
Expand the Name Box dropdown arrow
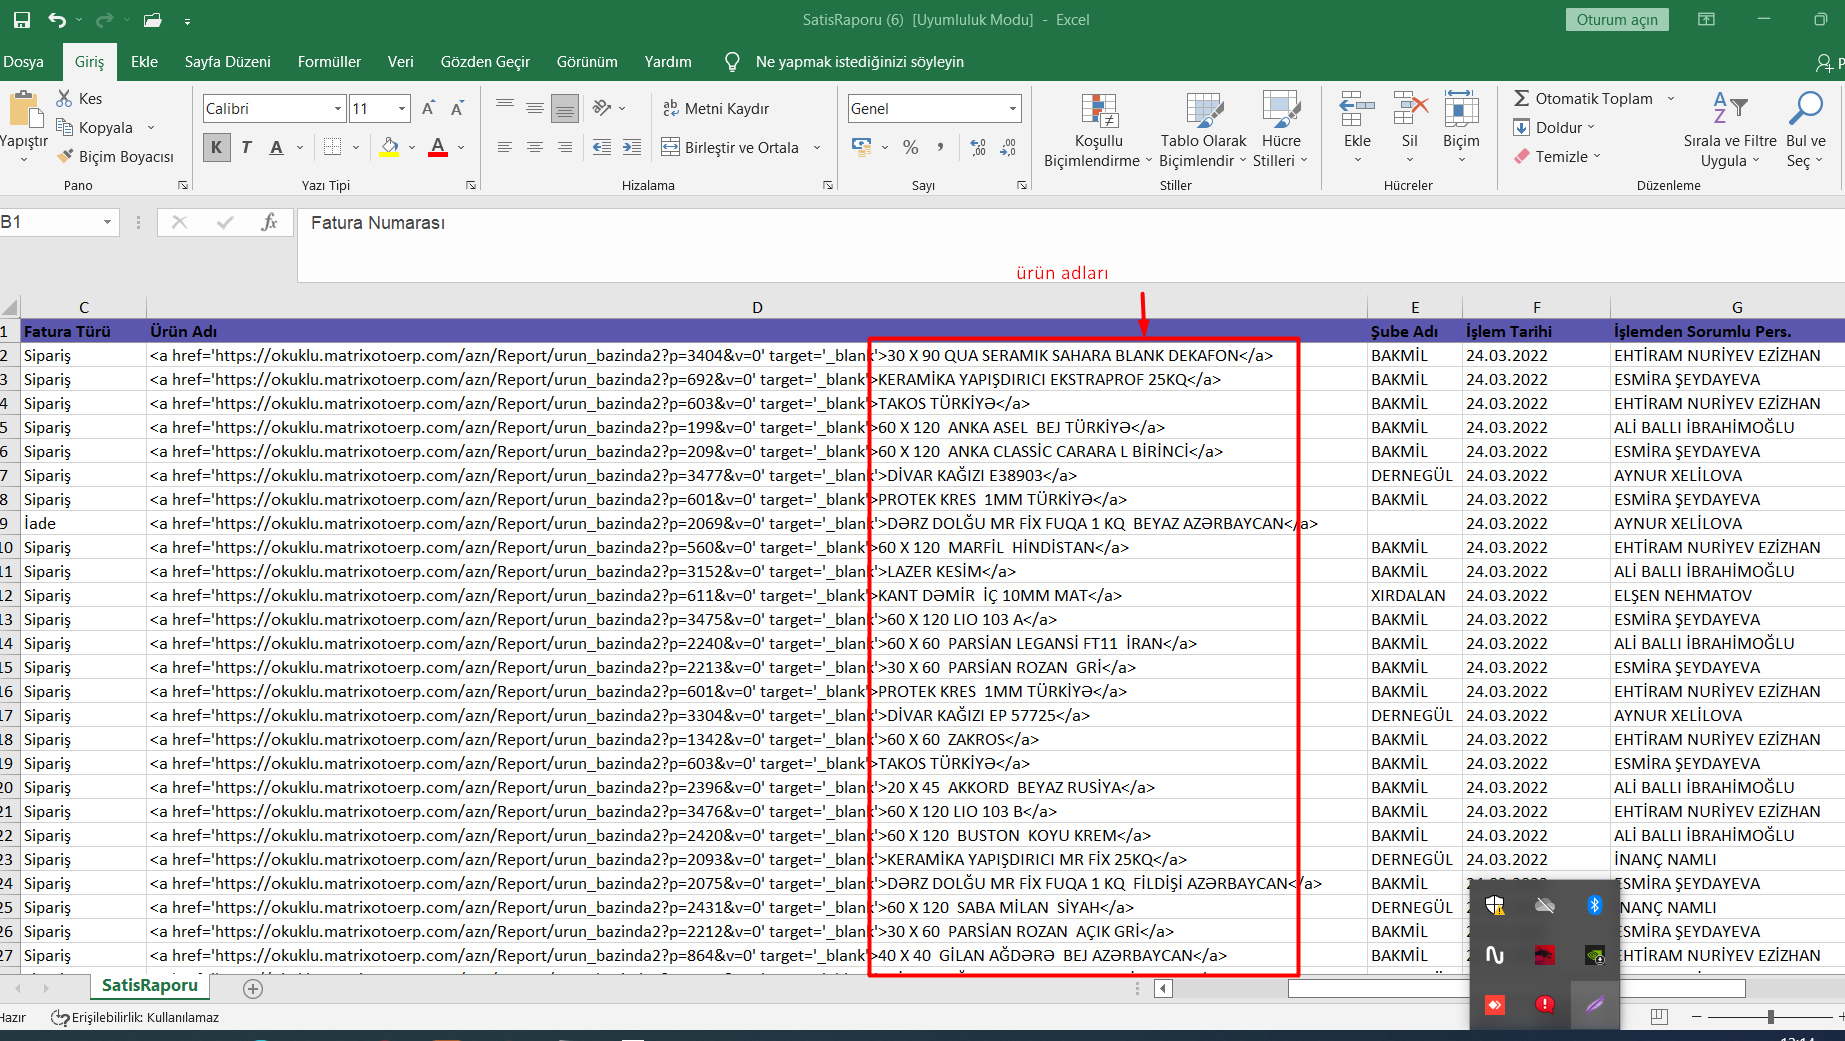coord(107,222)
